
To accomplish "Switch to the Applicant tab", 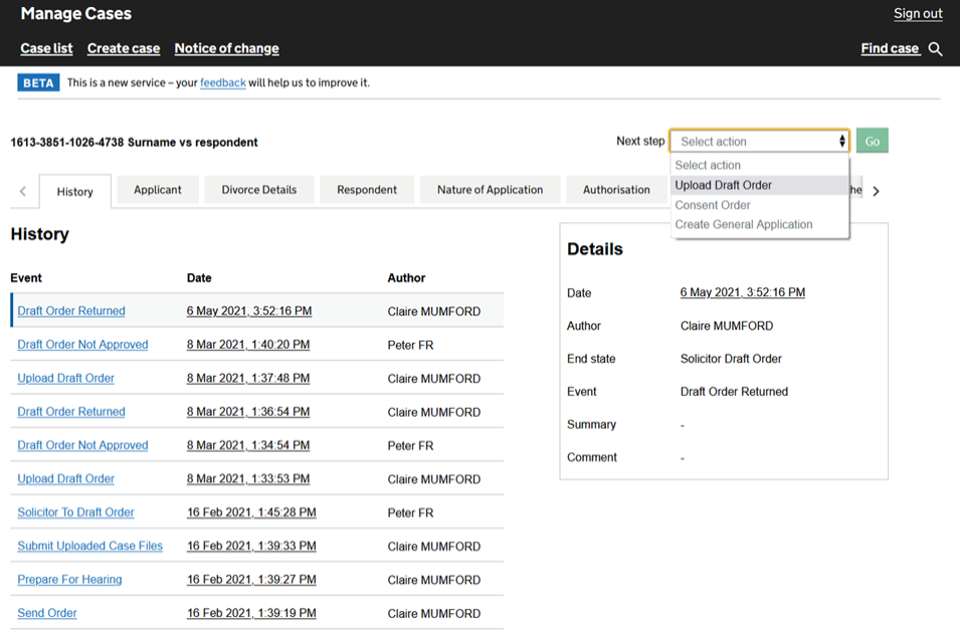I will pyautogui.click(x=158, y=190).
